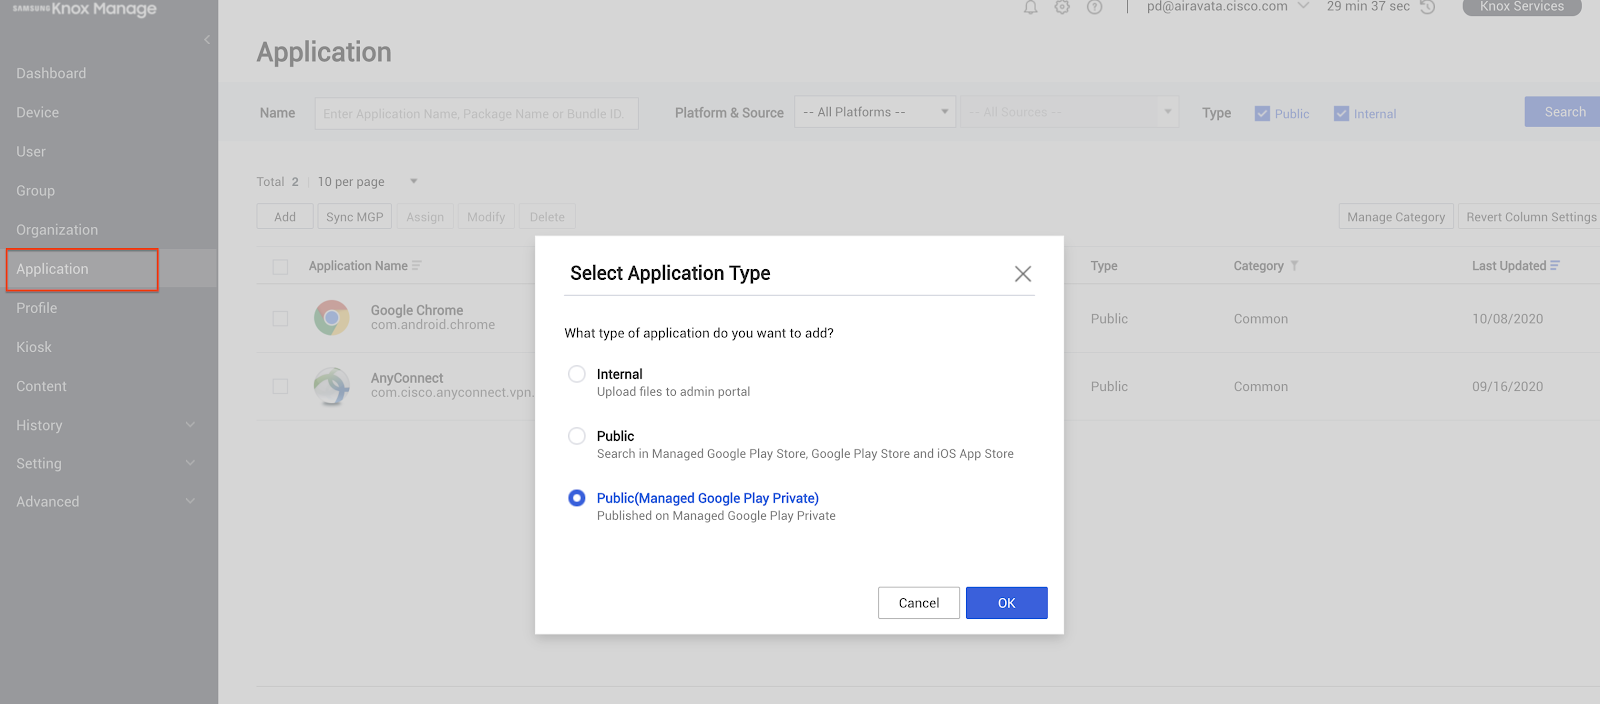1600x704 pixels.
Task: Open the All Platforms dropdown
Action: (x=875, y=112)
